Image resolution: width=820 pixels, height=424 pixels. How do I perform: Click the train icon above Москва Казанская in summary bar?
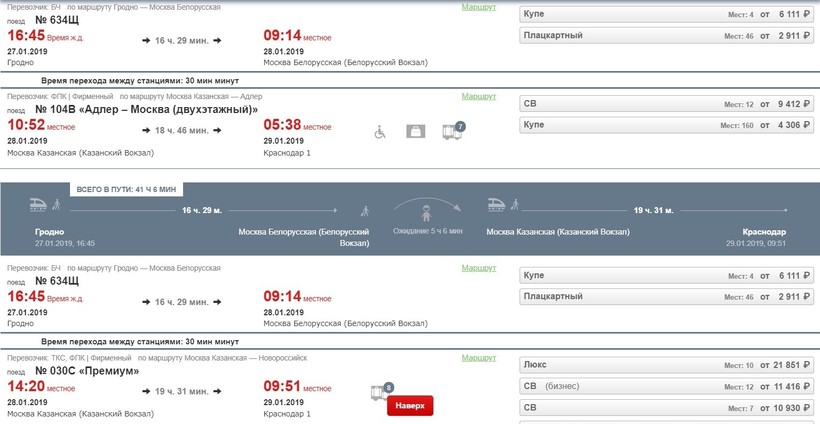click(x=496, y=204)
